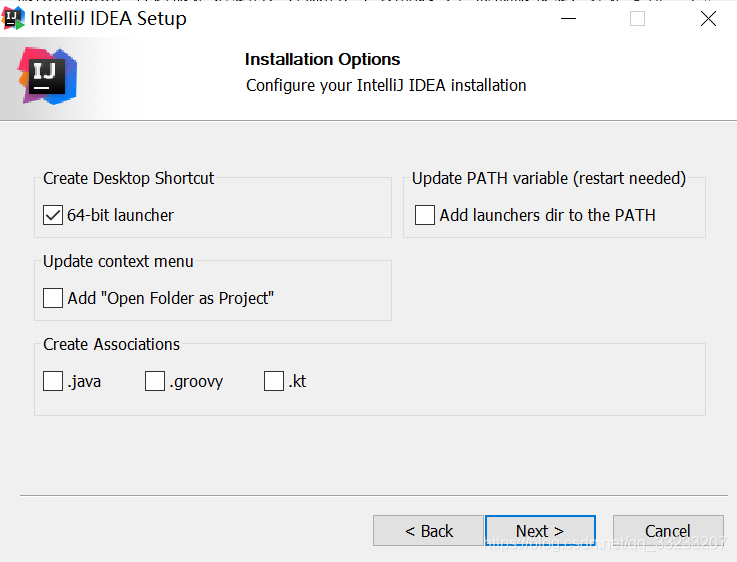Tick the .kt association checkbox
Viewport: 737px width, 562px height.
[x=274, y=381]
